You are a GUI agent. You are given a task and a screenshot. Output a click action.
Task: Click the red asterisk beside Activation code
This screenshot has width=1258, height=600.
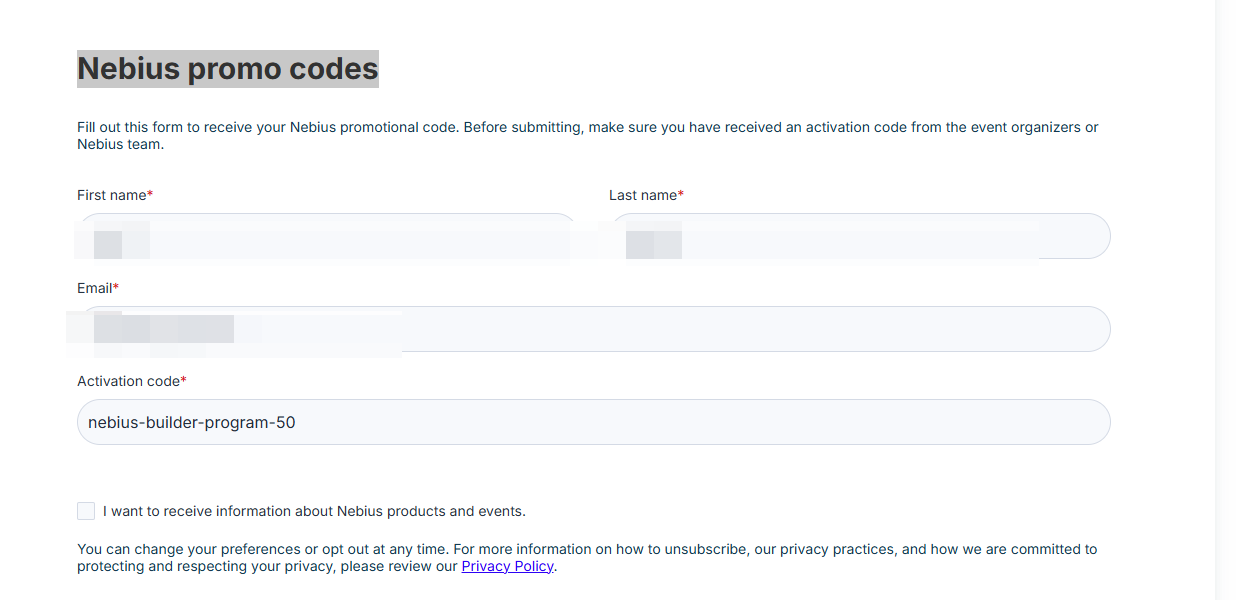184,380
